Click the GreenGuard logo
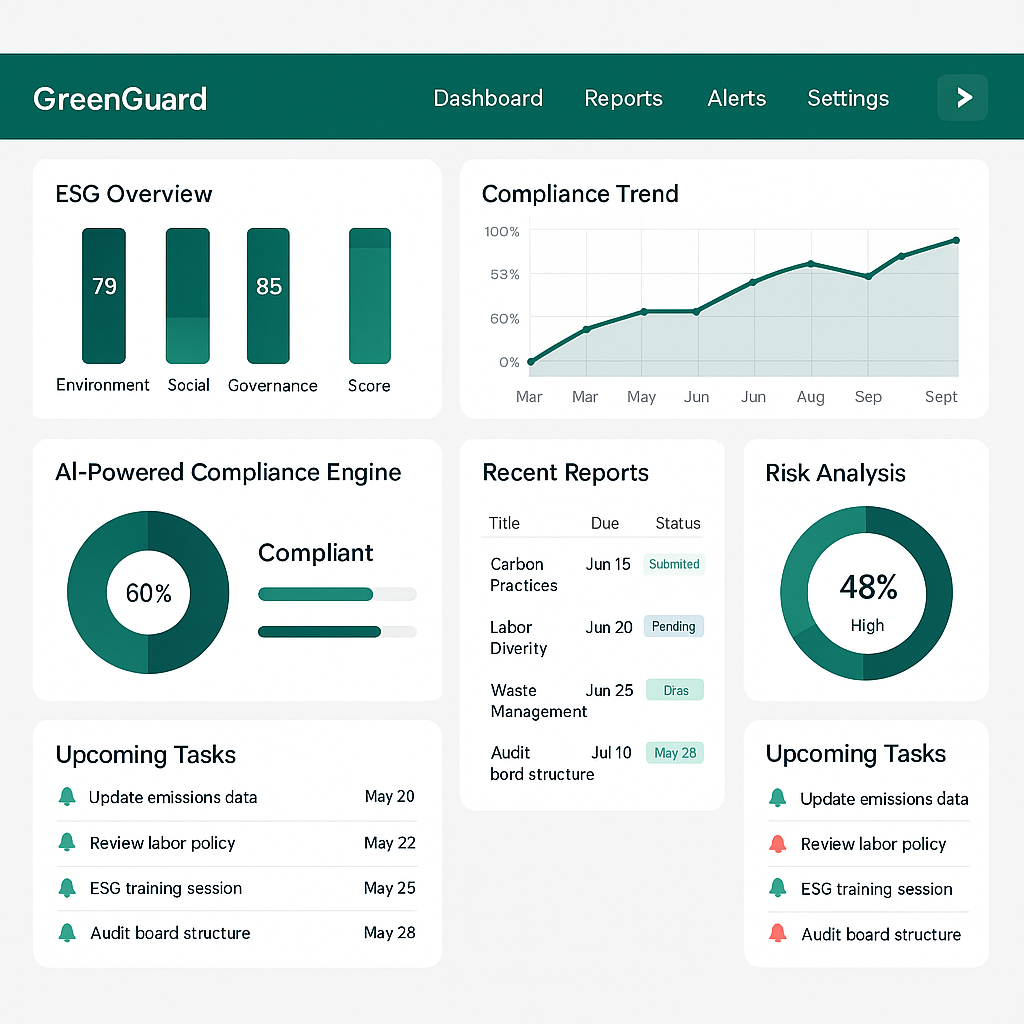Screen dimensions: 1024x1024 click(x=120, y=99)
